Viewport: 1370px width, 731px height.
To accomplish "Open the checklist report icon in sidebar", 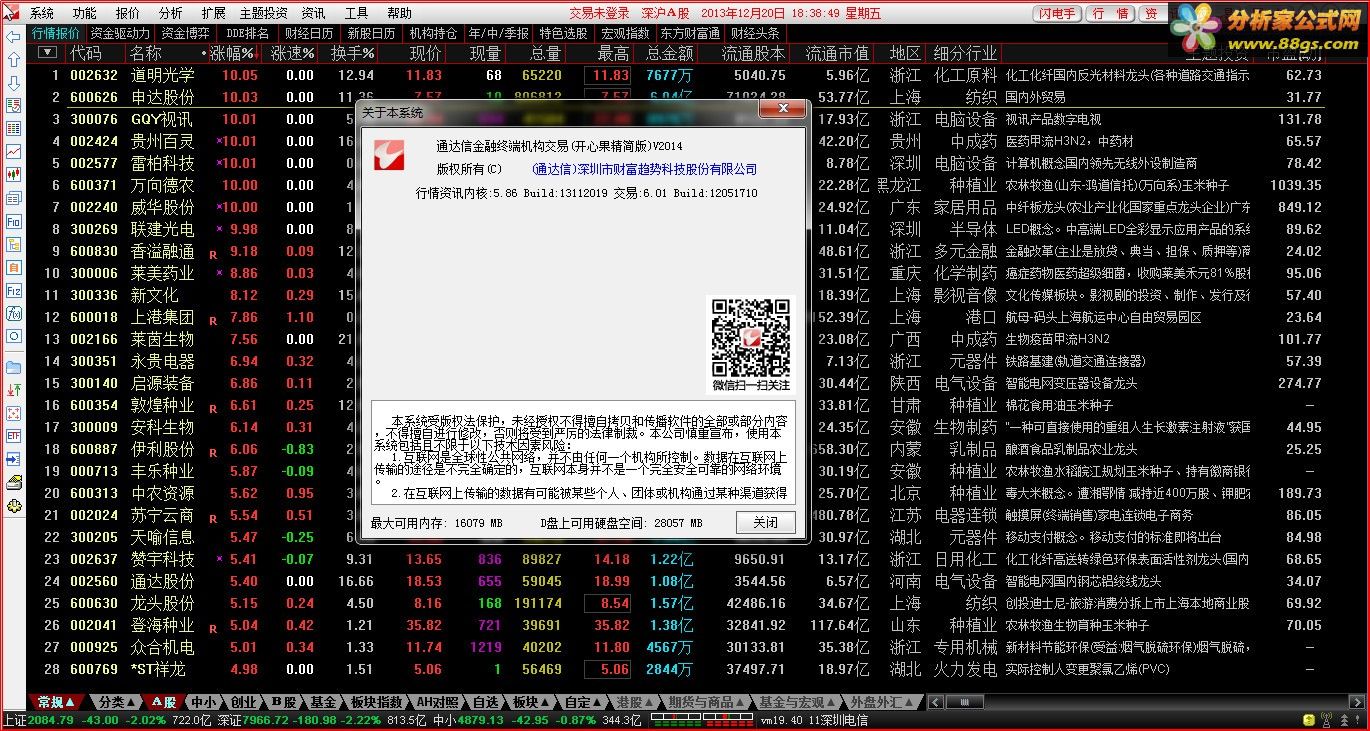I will 13,106.
